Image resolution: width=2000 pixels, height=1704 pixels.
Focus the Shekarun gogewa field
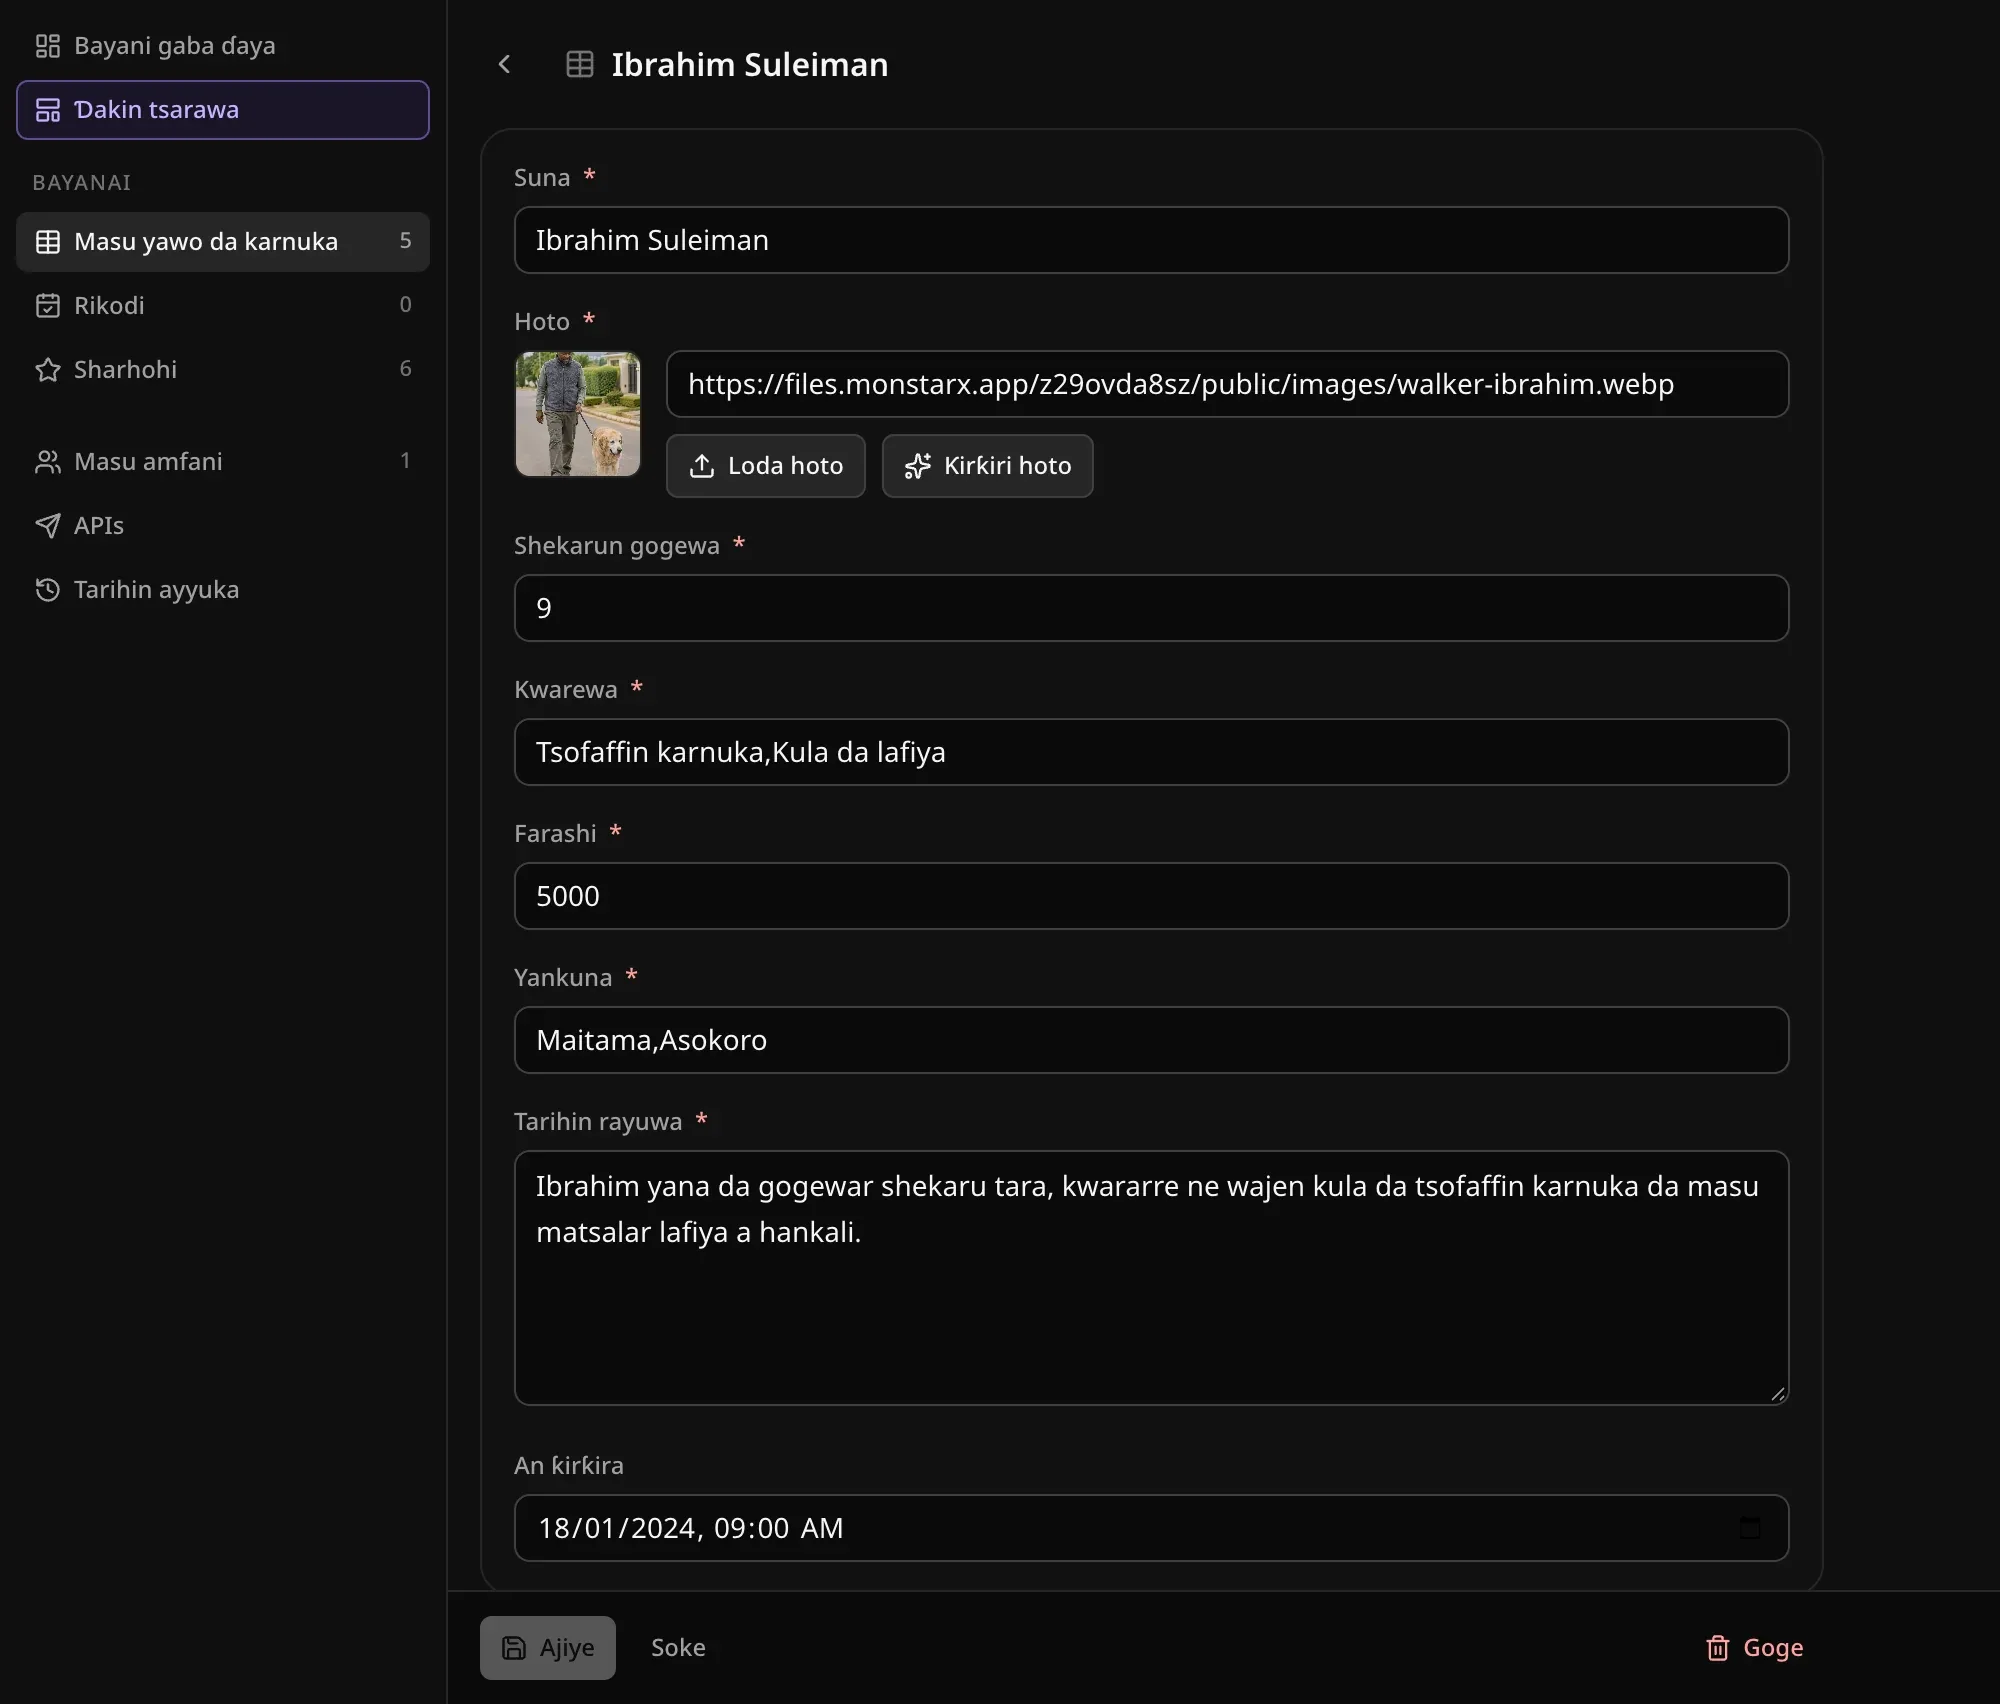pos(1151,608)
